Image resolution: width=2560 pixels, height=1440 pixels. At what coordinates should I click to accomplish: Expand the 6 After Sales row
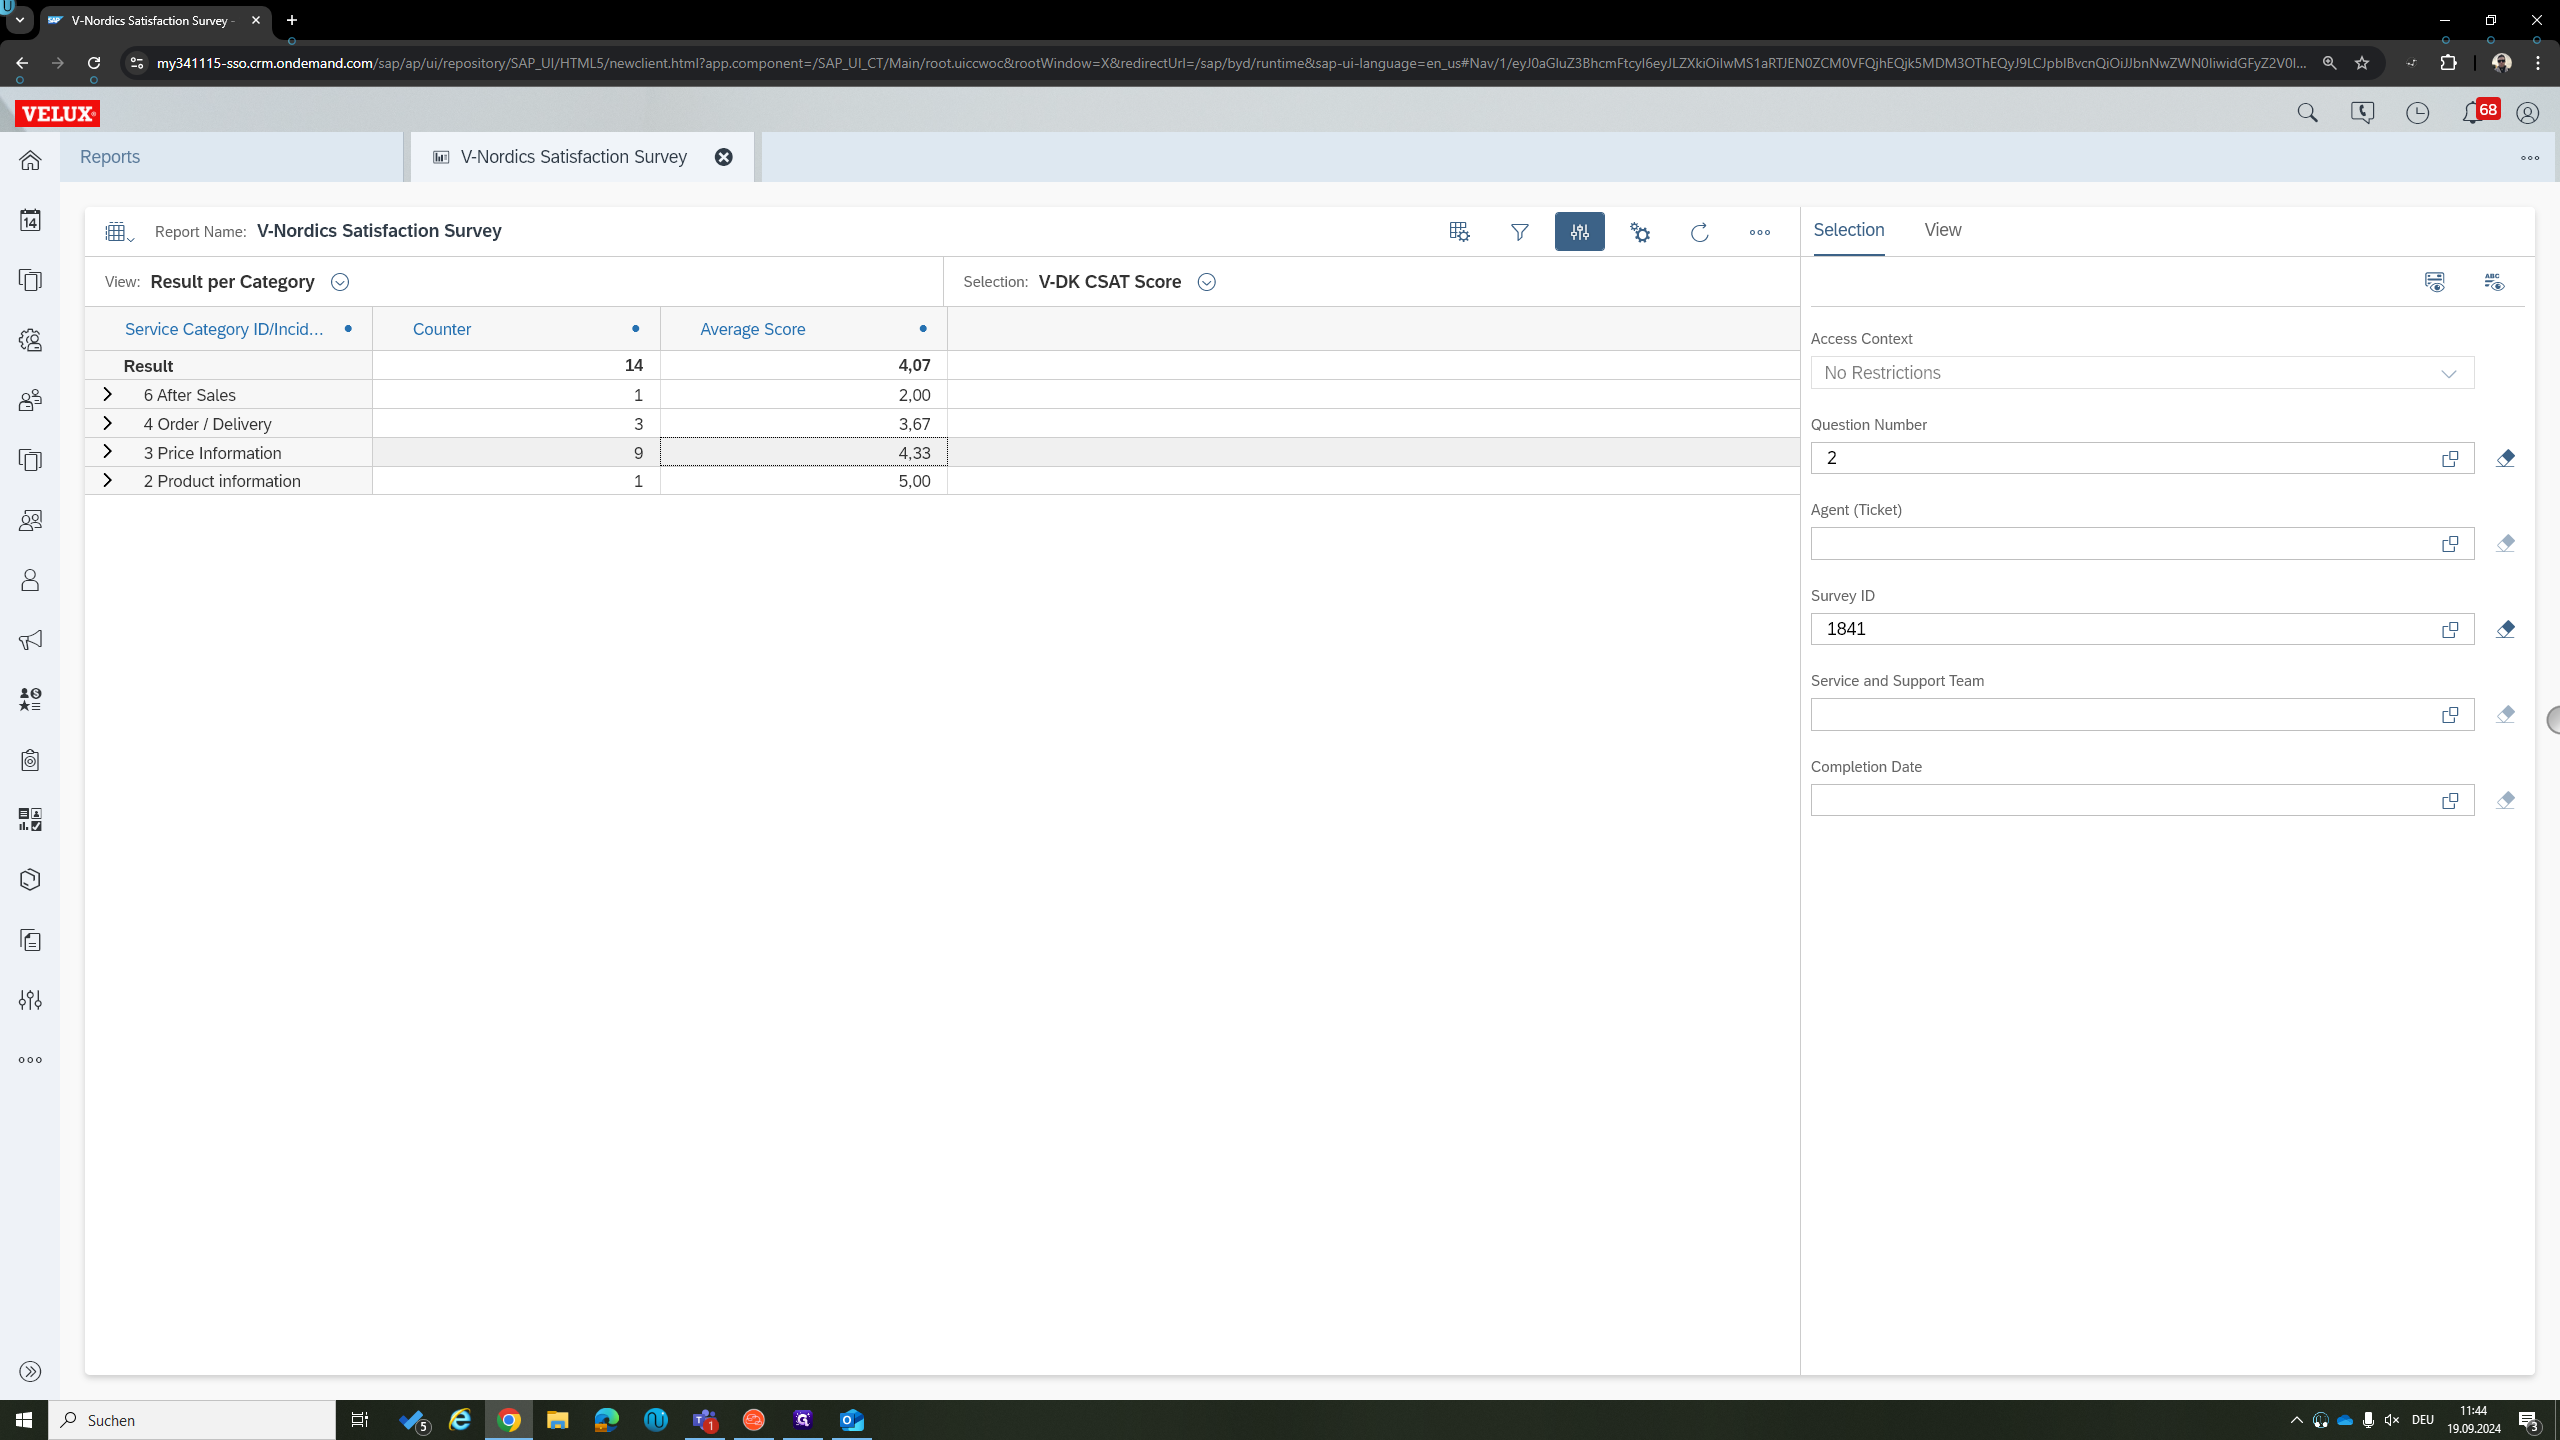pyautogui.click(x=107, y=395)
